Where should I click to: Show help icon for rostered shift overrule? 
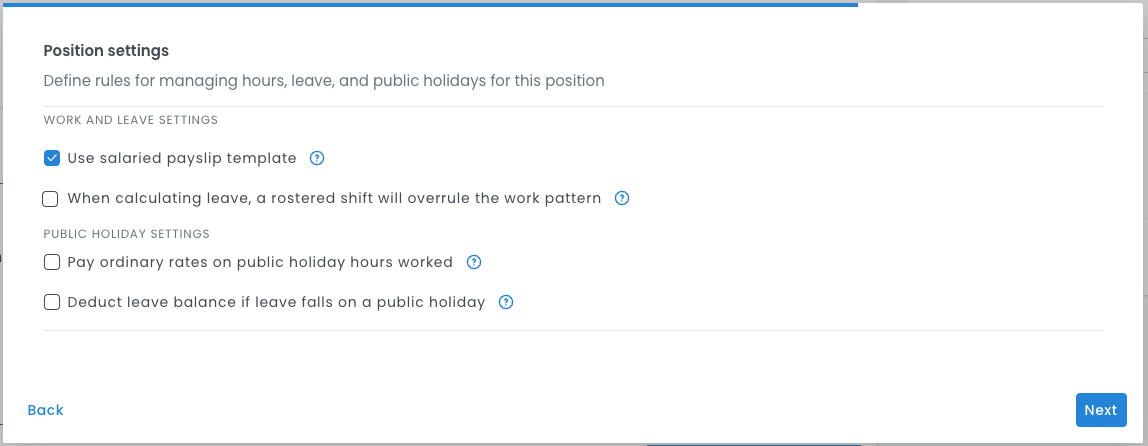622,198
